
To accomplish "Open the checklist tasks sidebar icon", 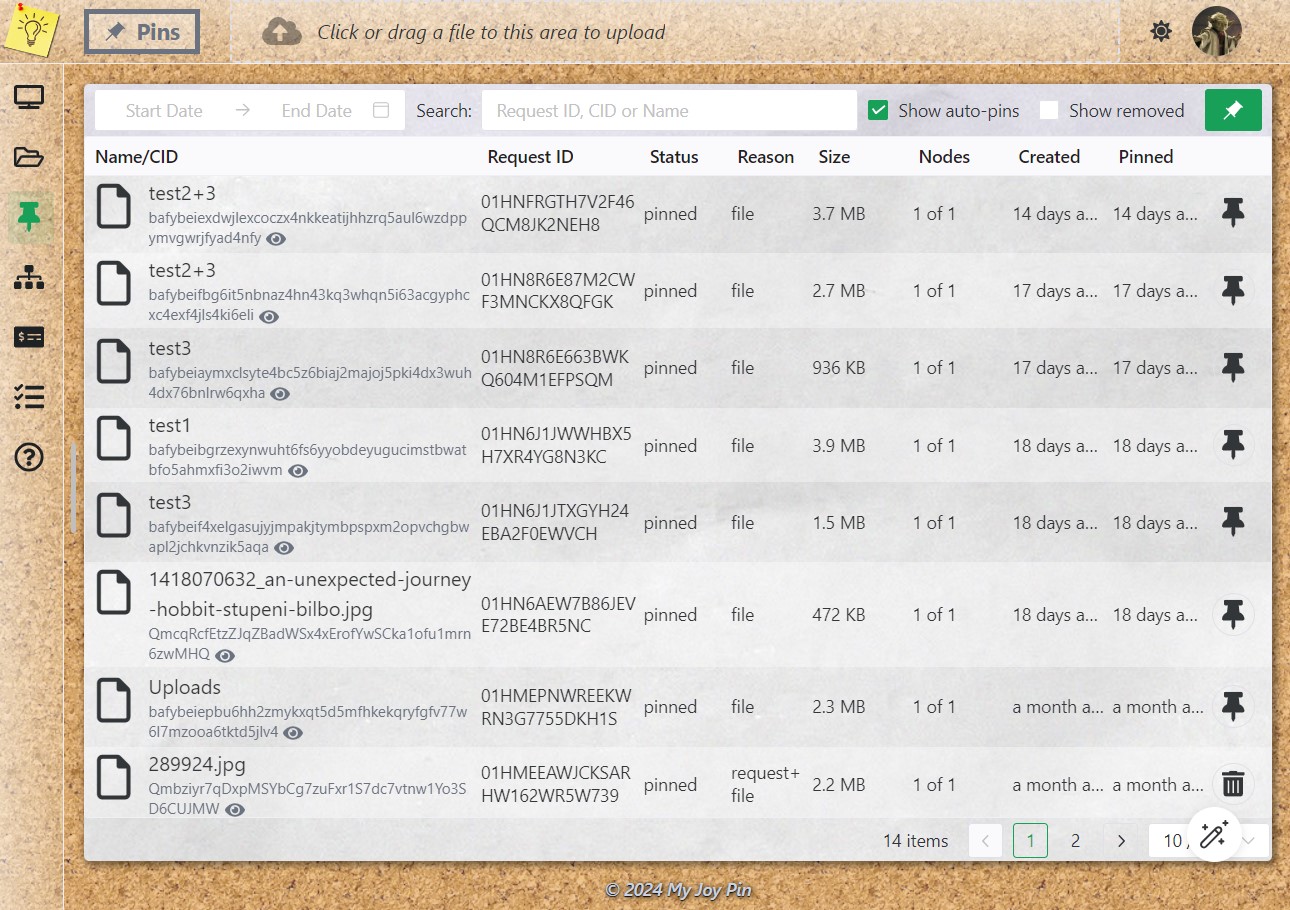I will coord(29,397).
